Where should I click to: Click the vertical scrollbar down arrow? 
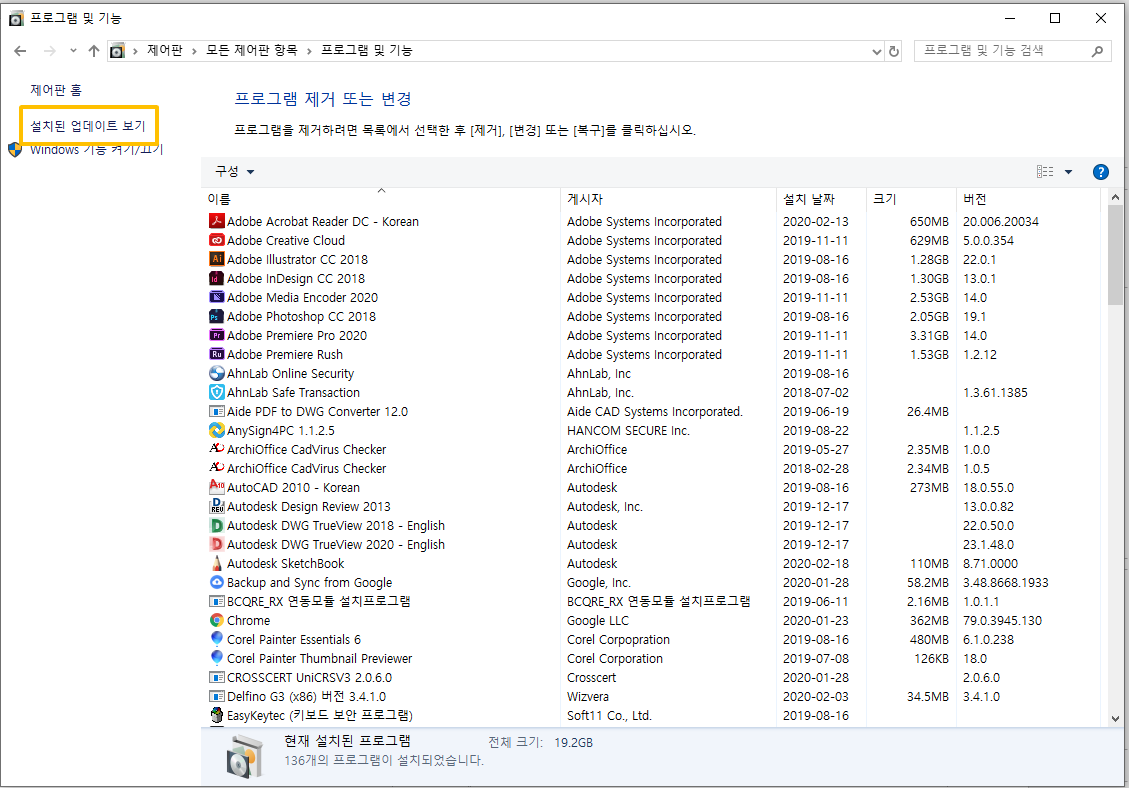[x=1115, y=718]
